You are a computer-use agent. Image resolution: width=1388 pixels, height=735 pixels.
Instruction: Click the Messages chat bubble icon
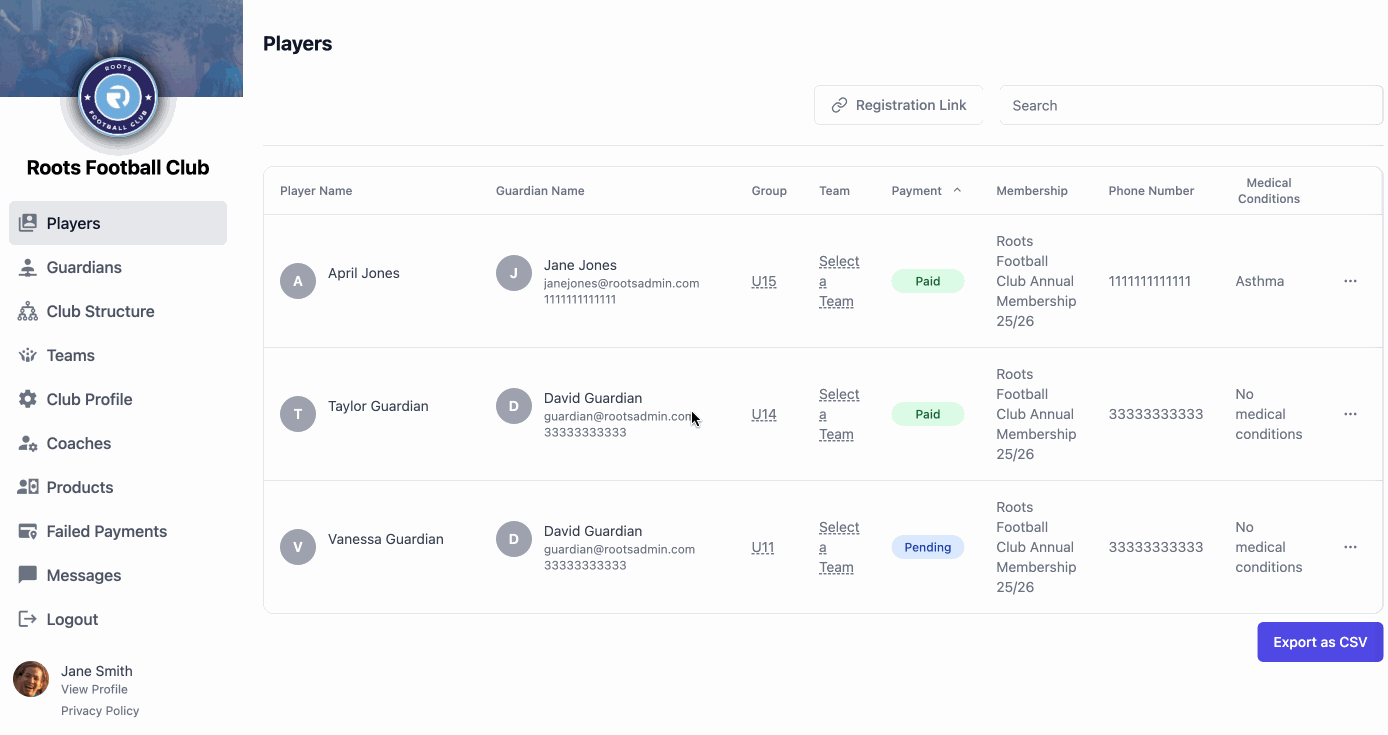point(28,575)
